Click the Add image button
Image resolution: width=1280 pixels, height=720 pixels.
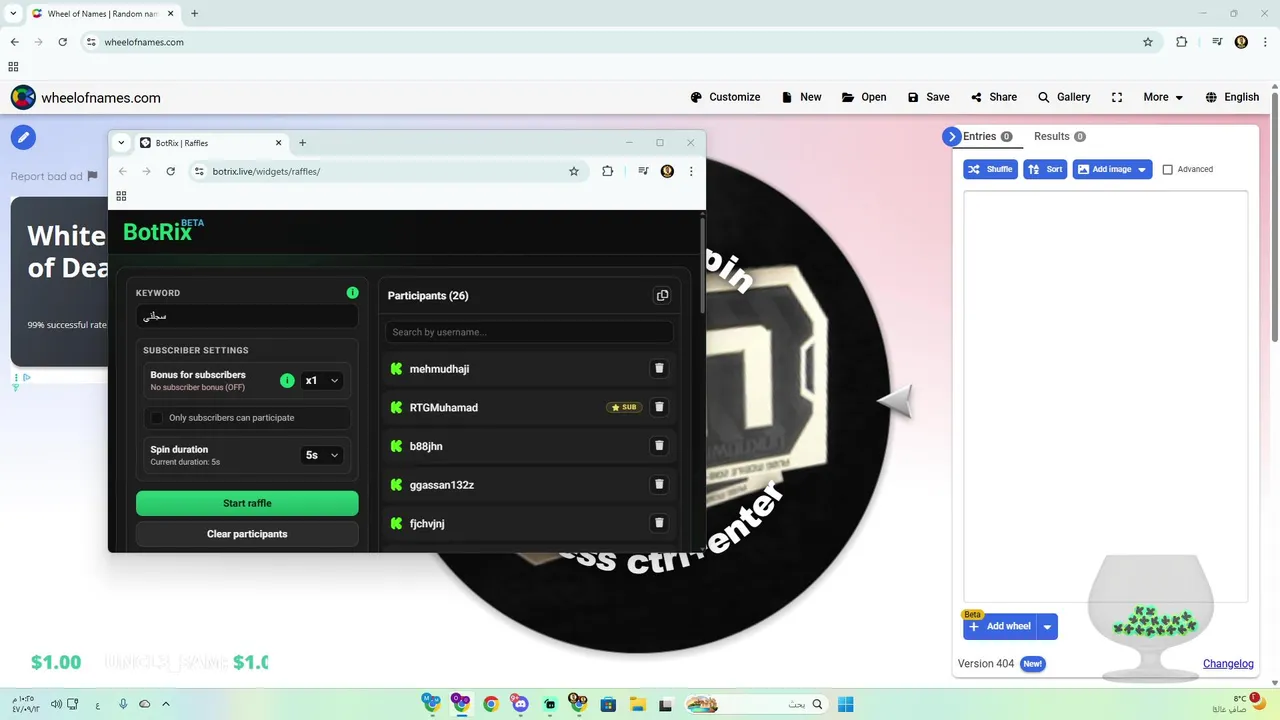1112,169
